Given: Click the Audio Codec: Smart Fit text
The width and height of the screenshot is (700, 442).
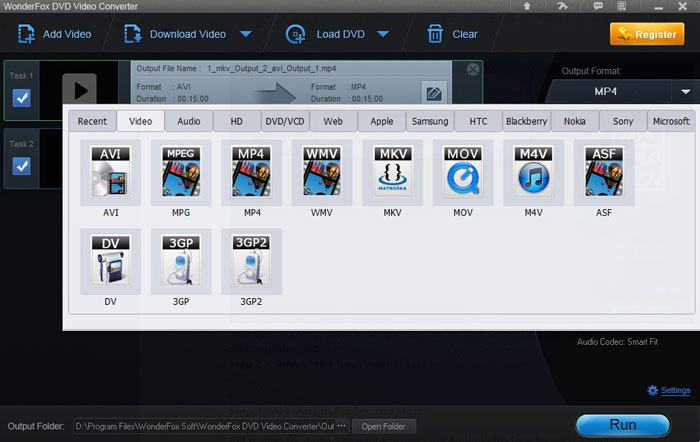Looking at the screenshot, I should [617, 342].
